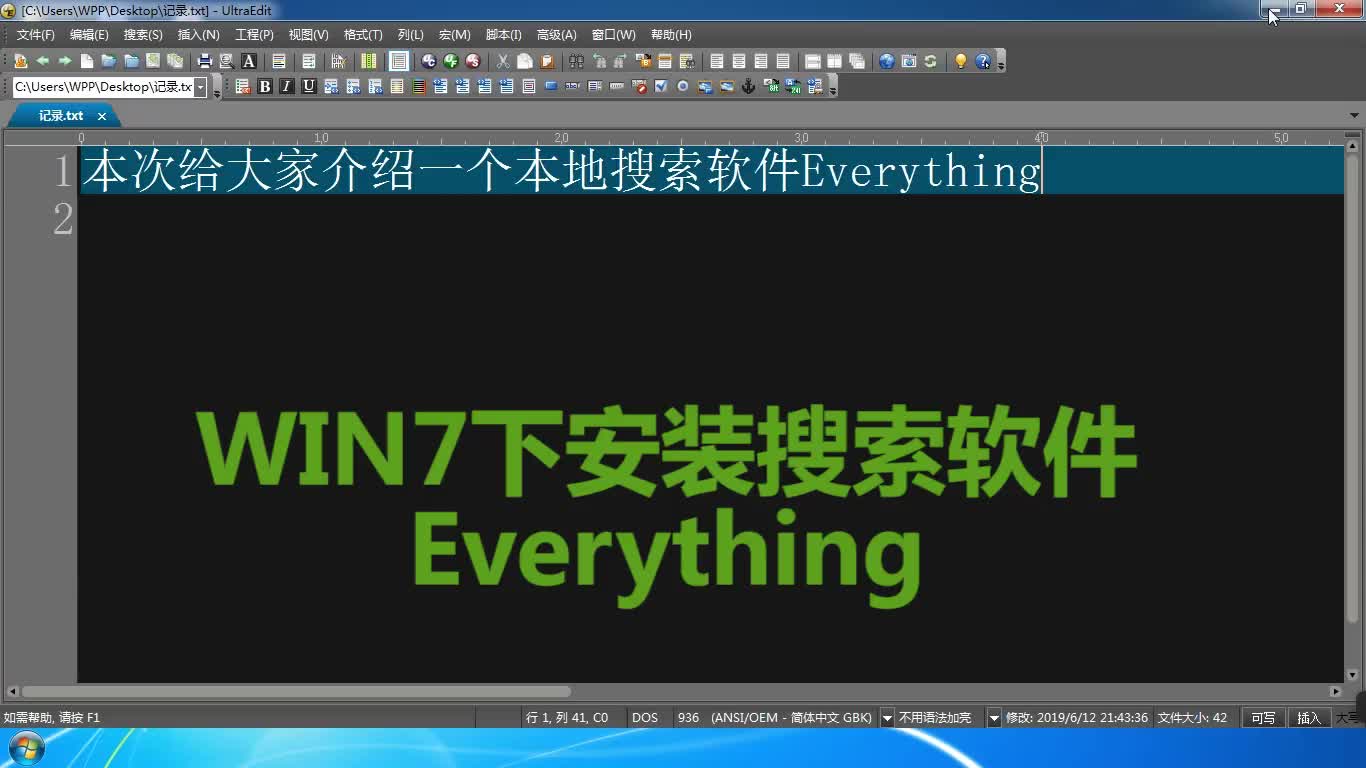
Task: Select the 记录.txt file tab
Action: point(61,116)
